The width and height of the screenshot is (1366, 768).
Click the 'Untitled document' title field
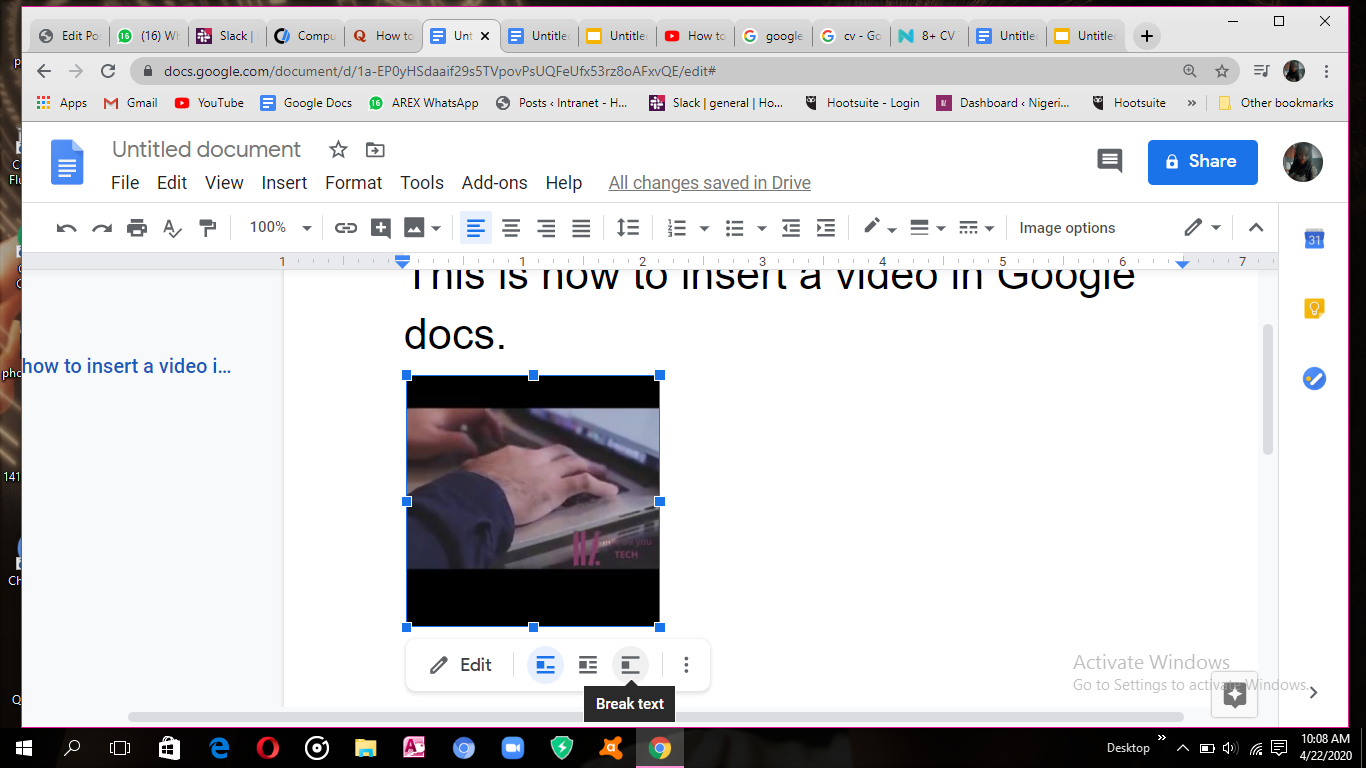click(206, 150)
